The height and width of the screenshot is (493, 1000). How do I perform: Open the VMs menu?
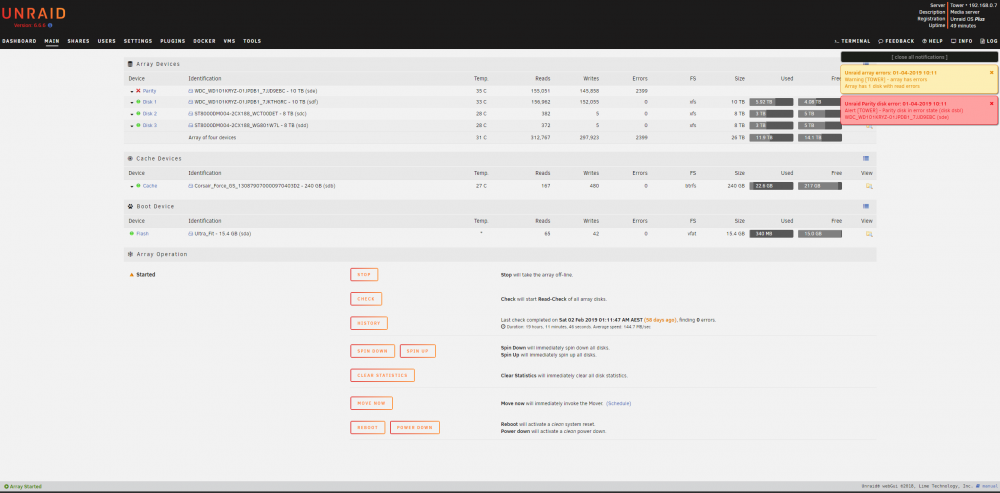click(x=230, y=41)
